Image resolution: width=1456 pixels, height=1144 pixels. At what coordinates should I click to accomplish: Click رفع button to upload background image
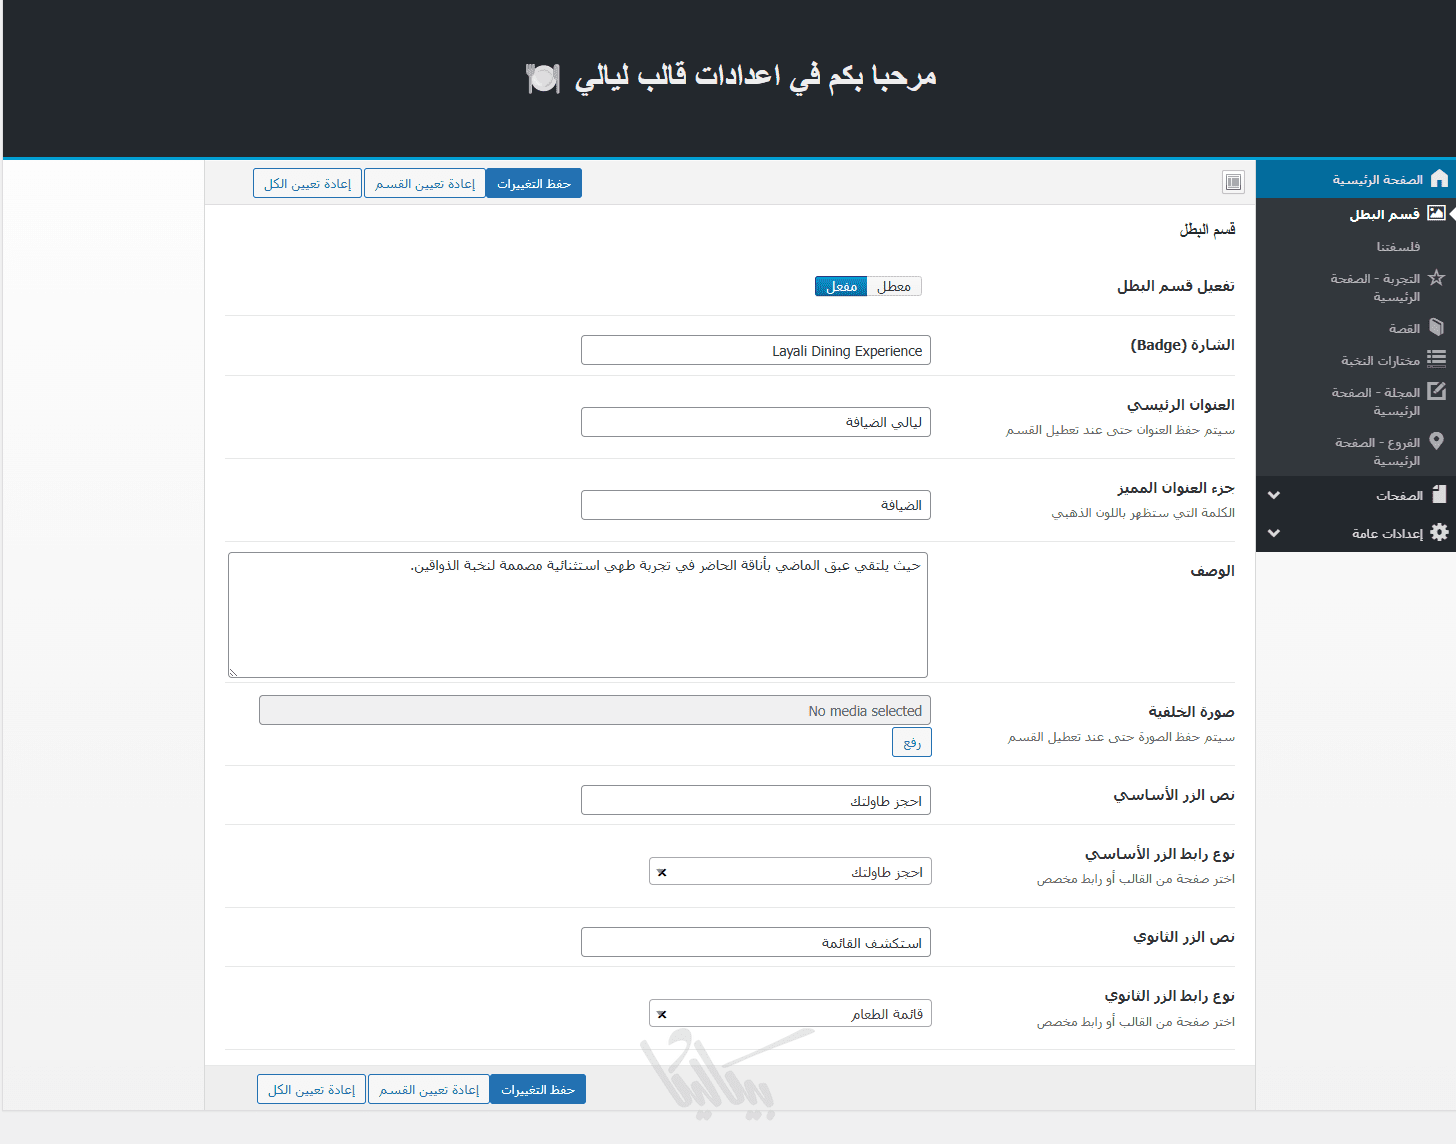[912, 742]
